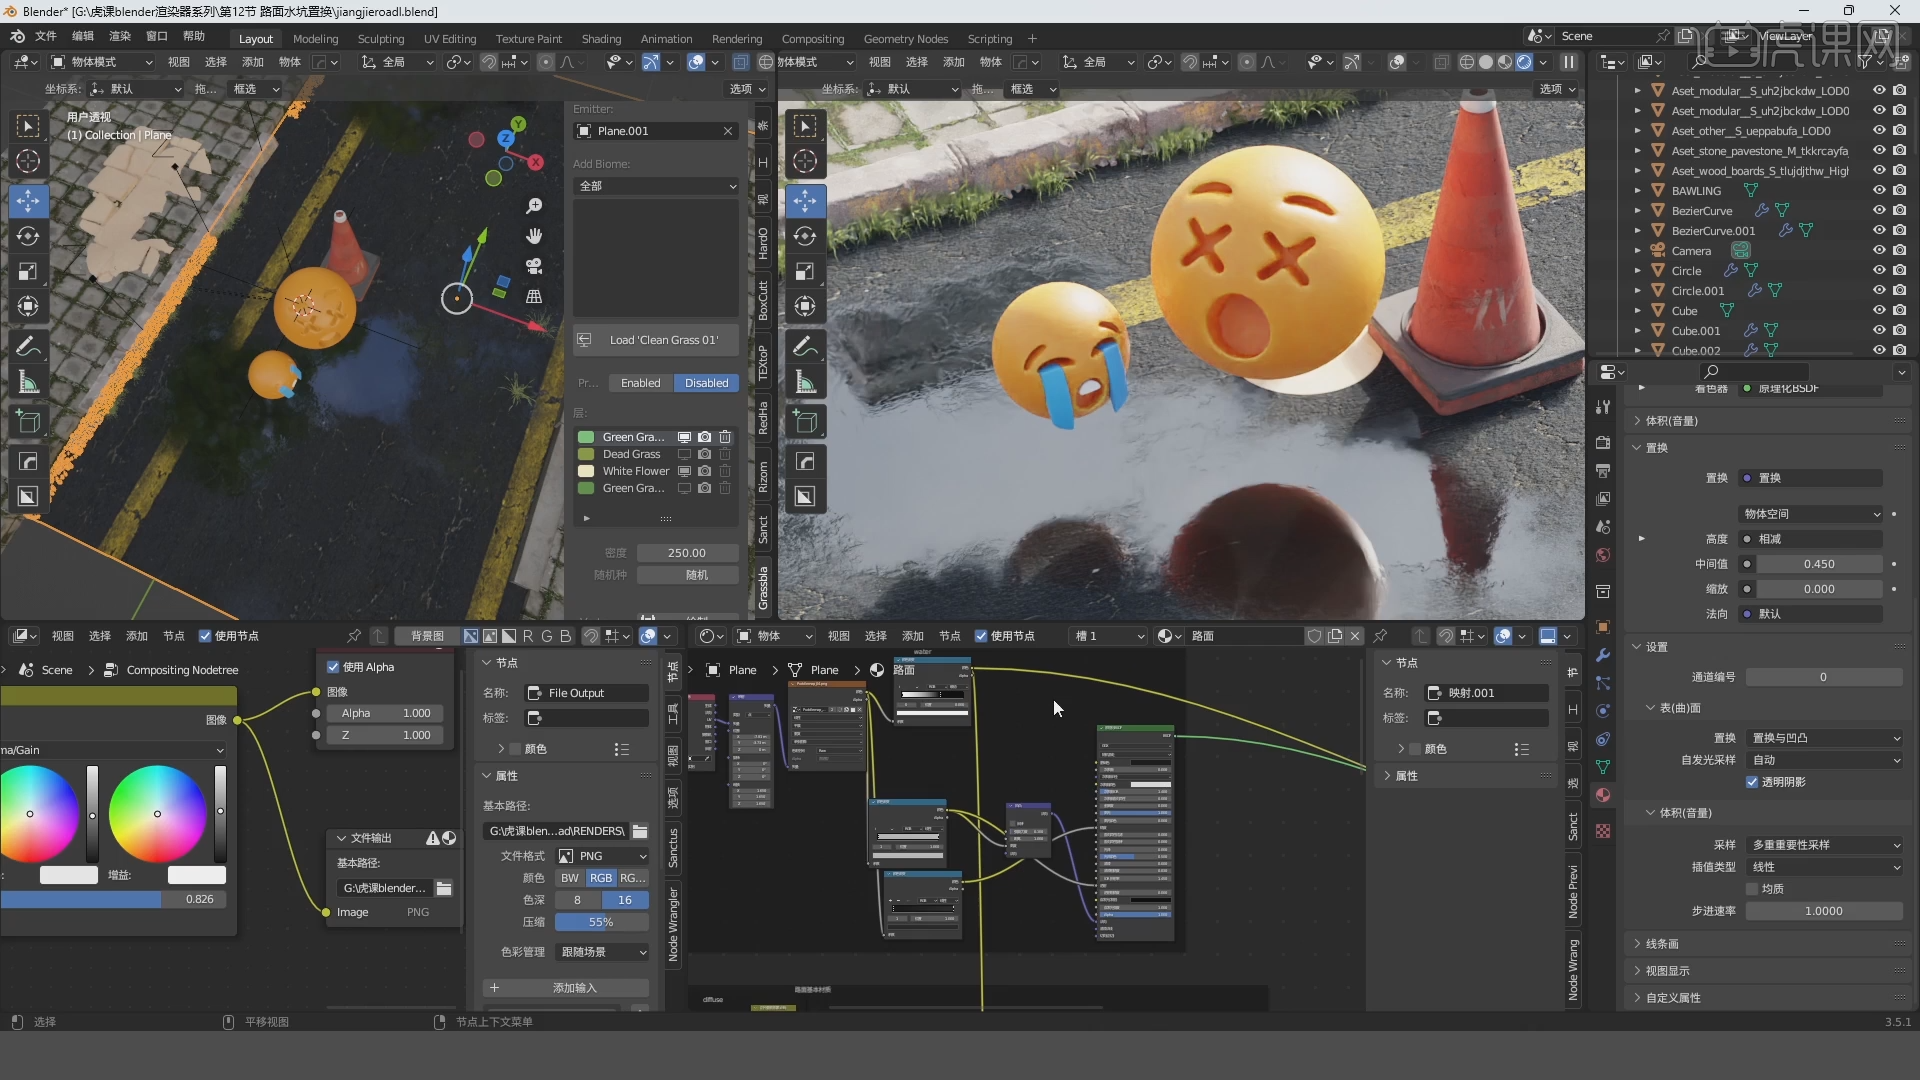Hide the BAWLING object in the outliner
1920x1080 pixels.
[1881, 190]
